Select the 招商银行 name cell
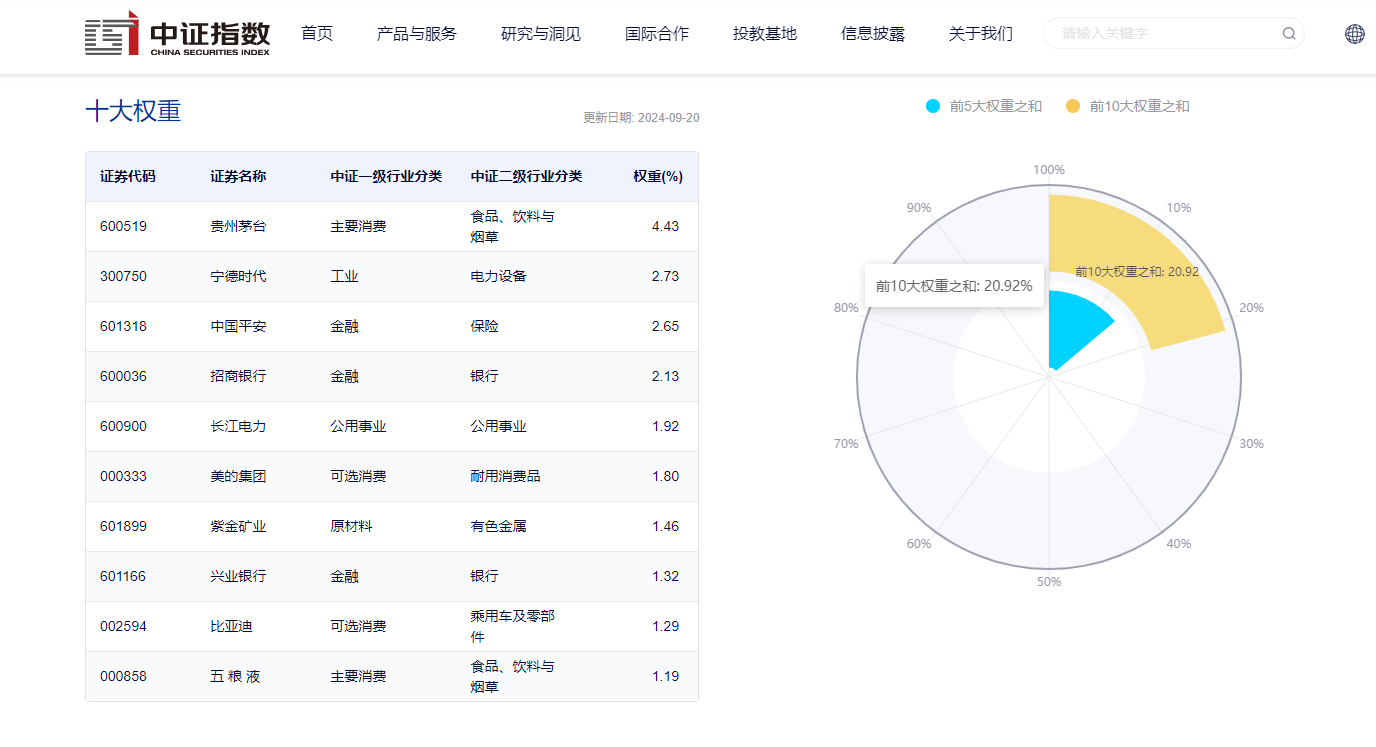 [x=238, y=376]
